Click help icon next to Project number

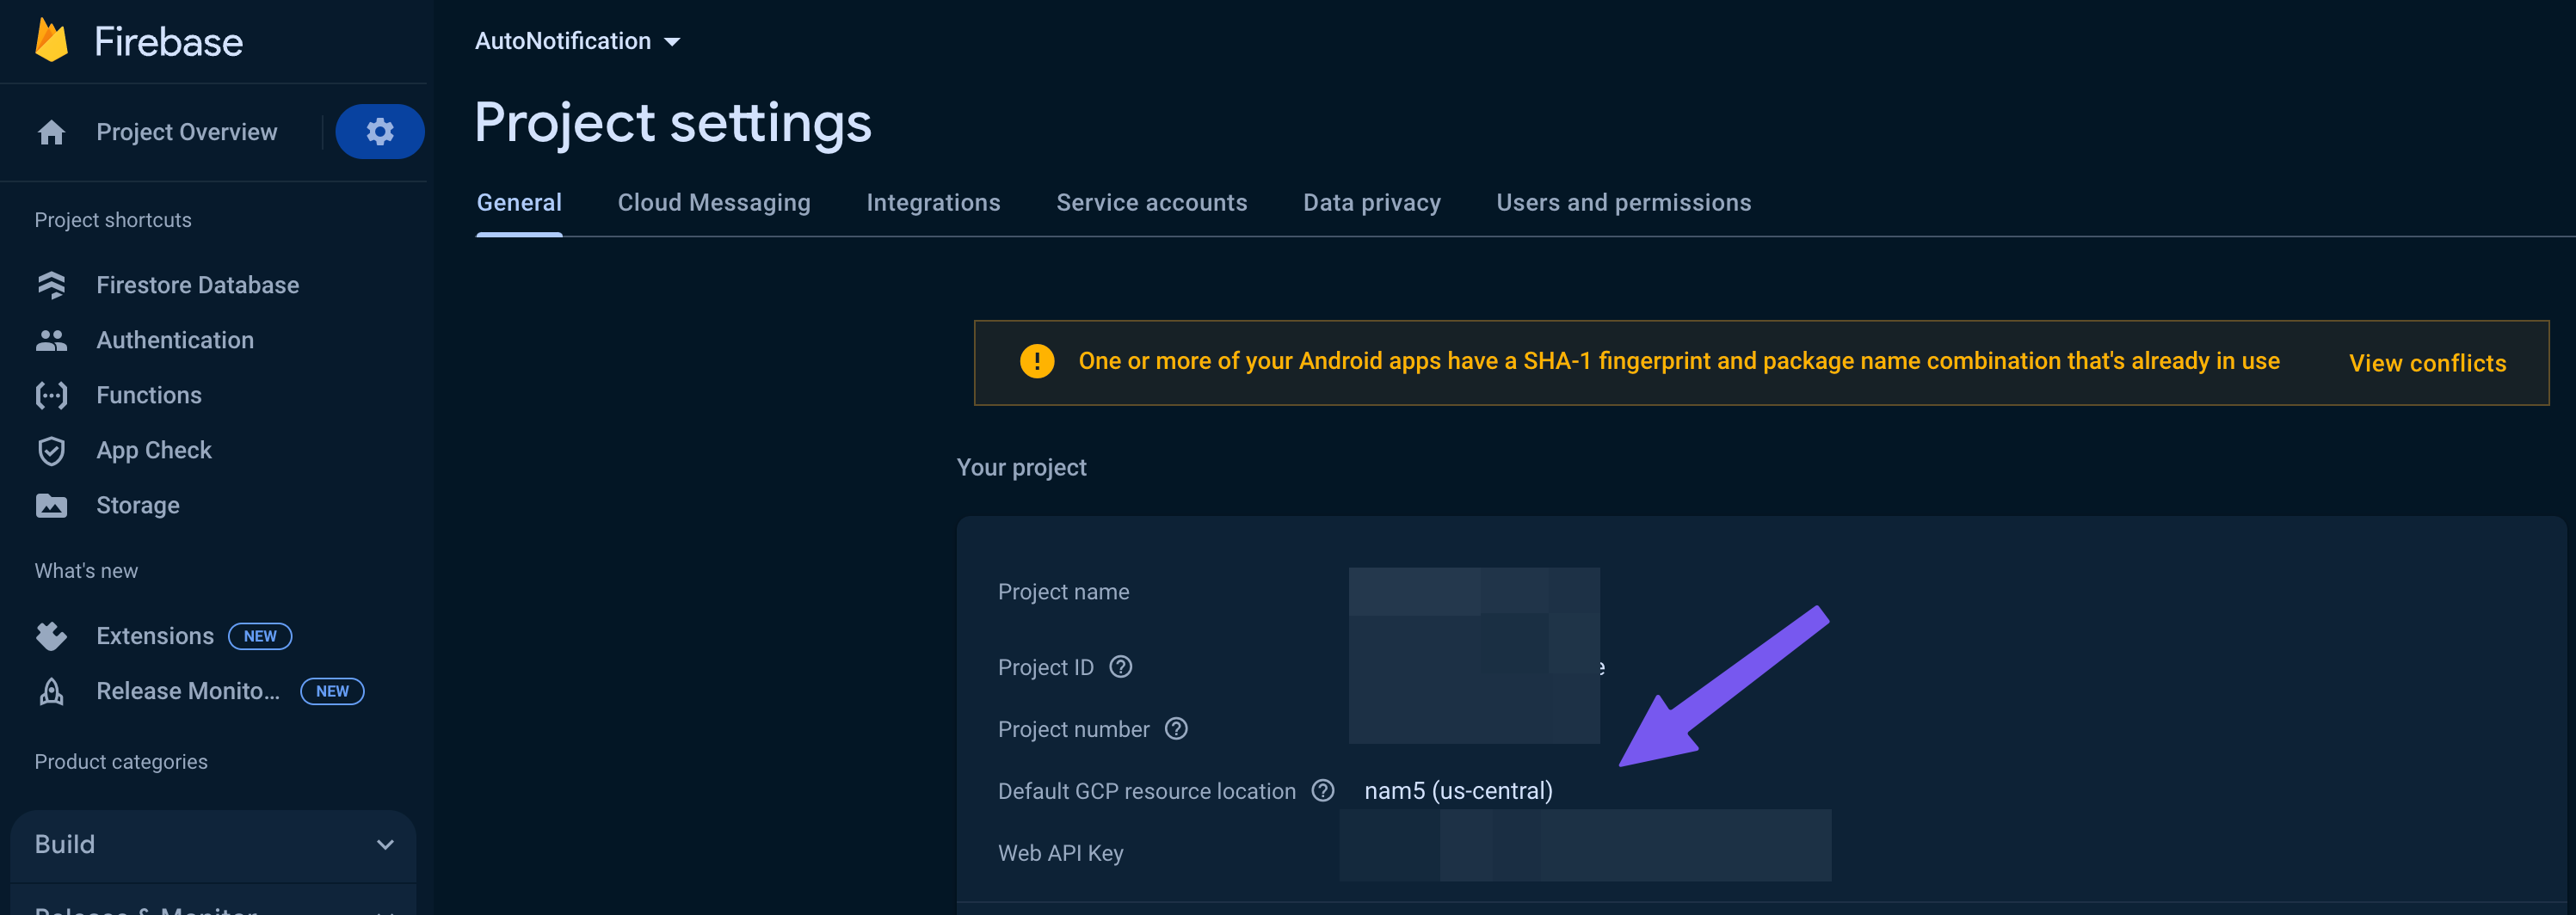pos(1176,729)
